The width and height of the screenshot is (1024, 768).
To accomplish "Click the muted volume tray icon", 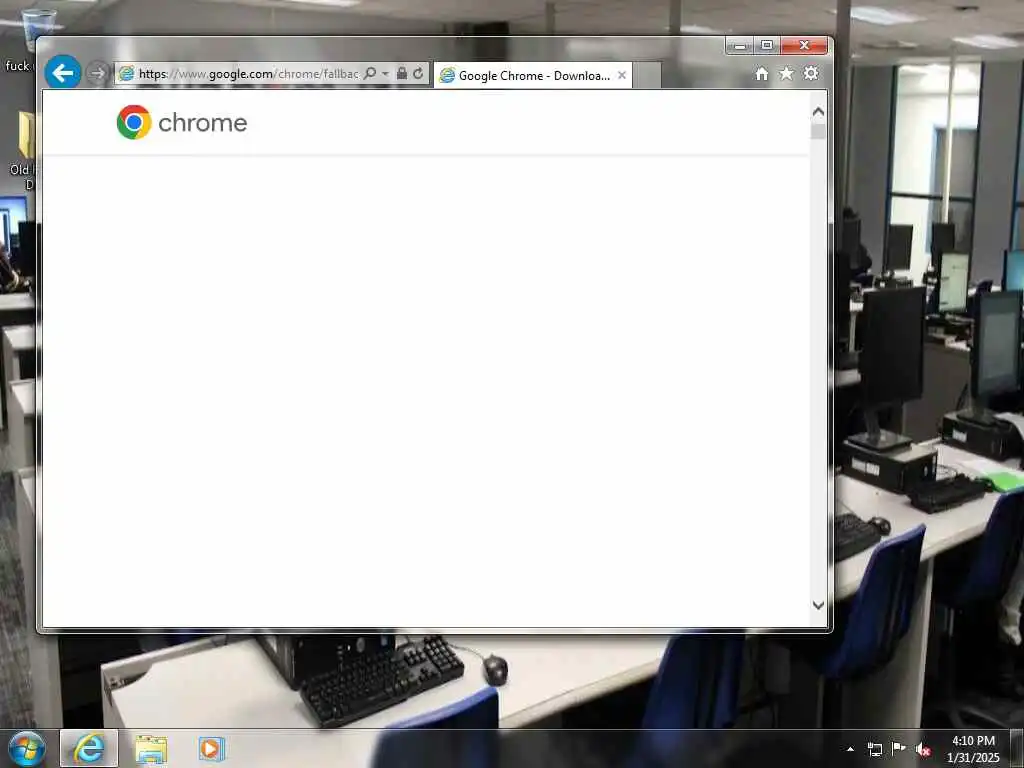I will click(x=923, y=750).
